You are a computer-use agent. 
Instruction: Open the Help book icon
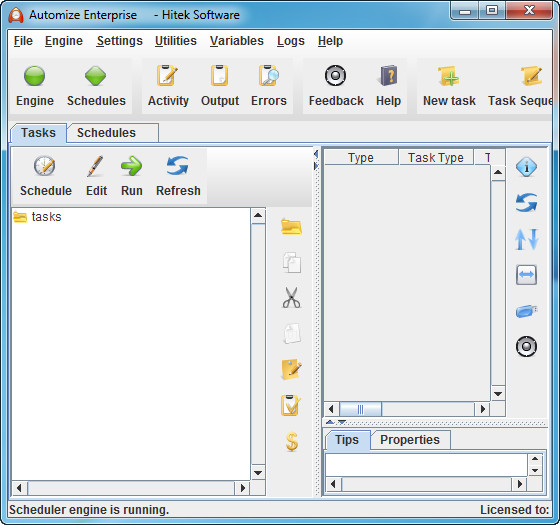388,75
